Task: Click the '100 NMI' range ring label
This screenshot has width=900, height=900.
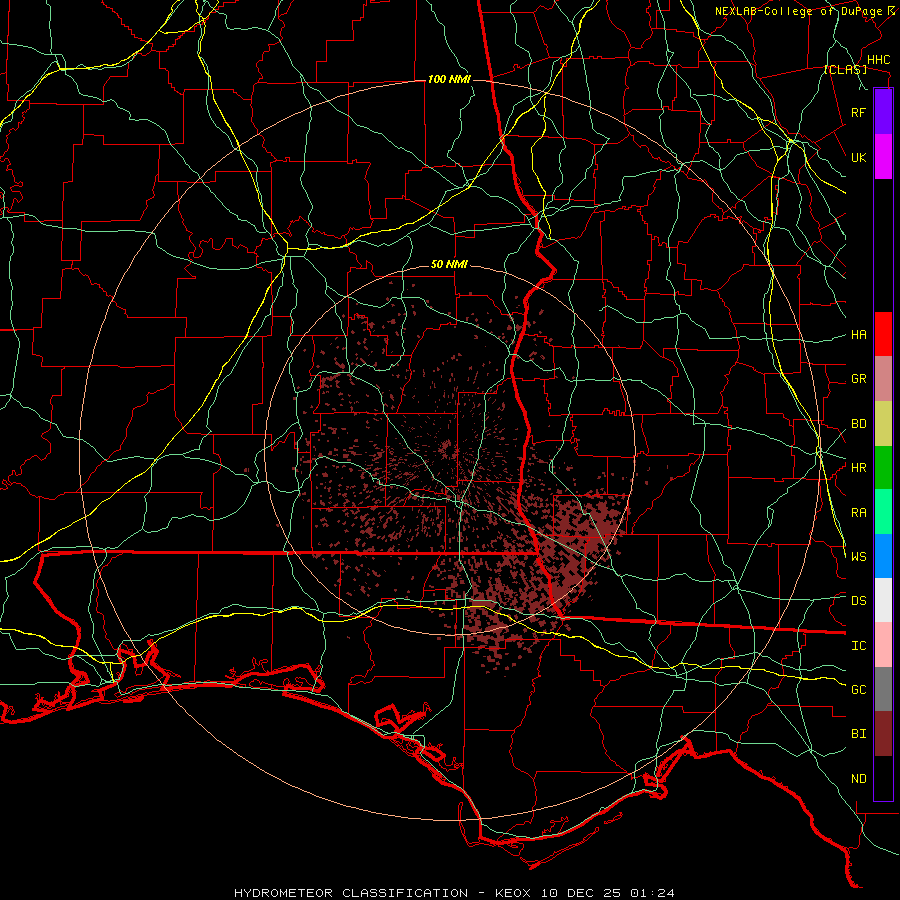Action: pos(449,79)
